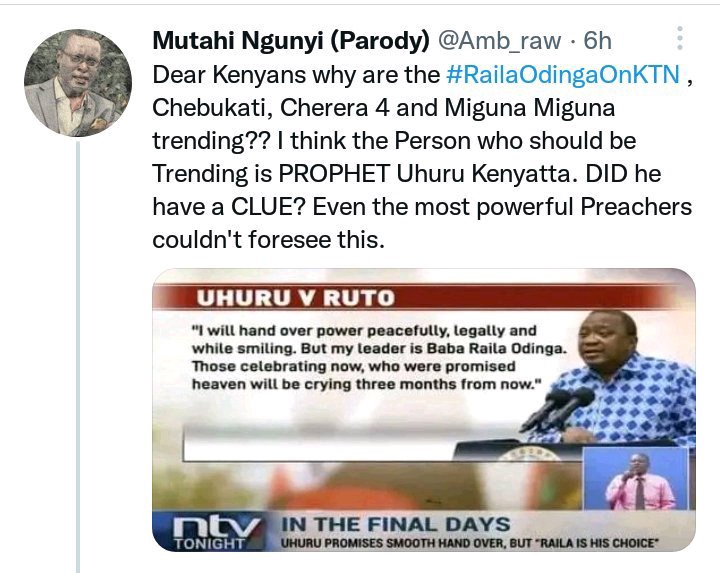This screenshot has width=720, height=573.
Task: Open the tweet's three-dot more options menu
Action: [x=680, y=39]
